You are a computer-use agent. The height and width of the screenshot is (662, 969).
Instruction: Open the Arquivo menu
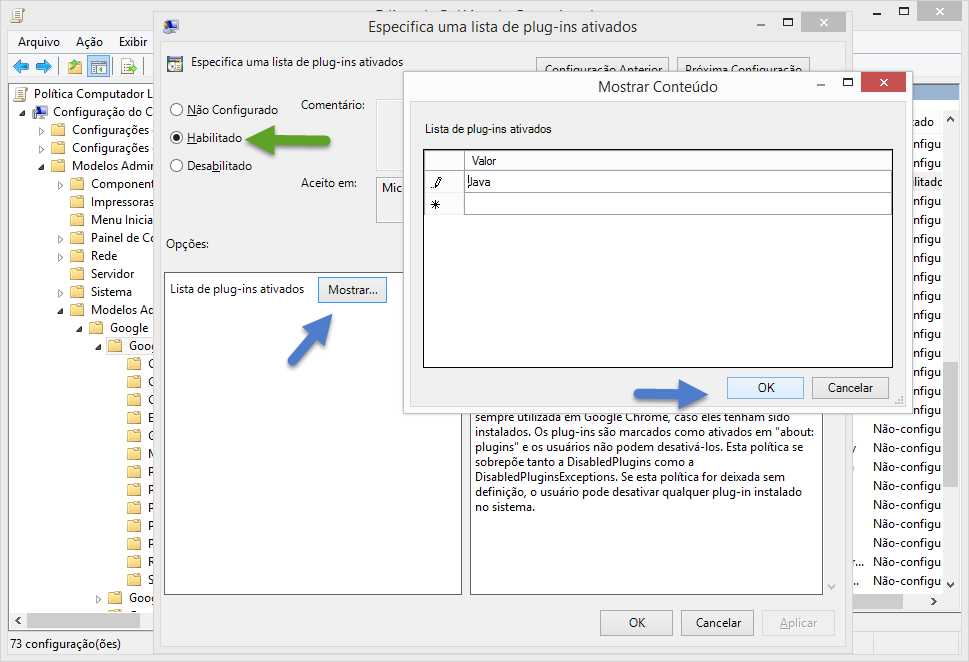pos(39,42)
